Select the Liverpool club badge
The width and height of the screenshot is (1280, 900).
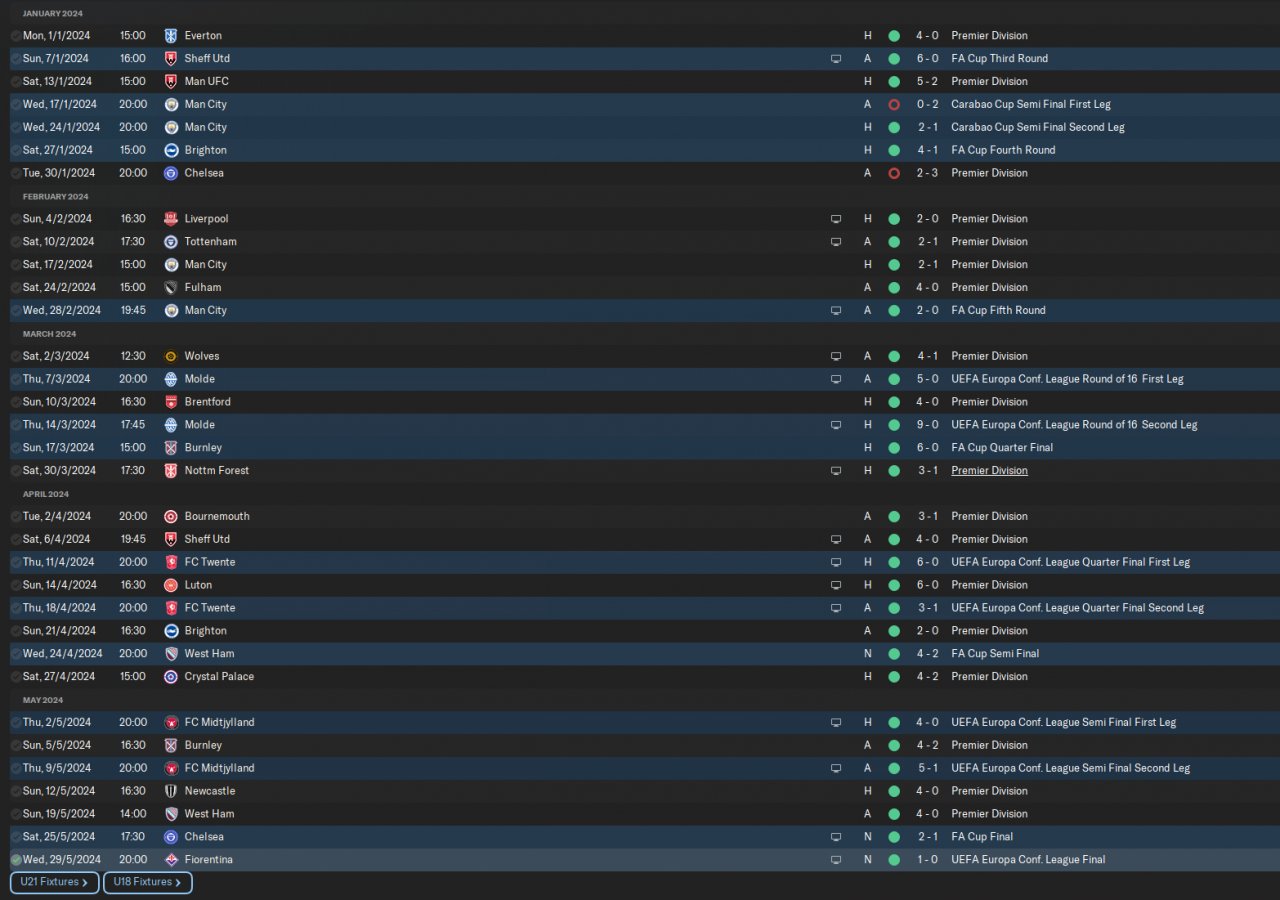click(x=171, y=218)
